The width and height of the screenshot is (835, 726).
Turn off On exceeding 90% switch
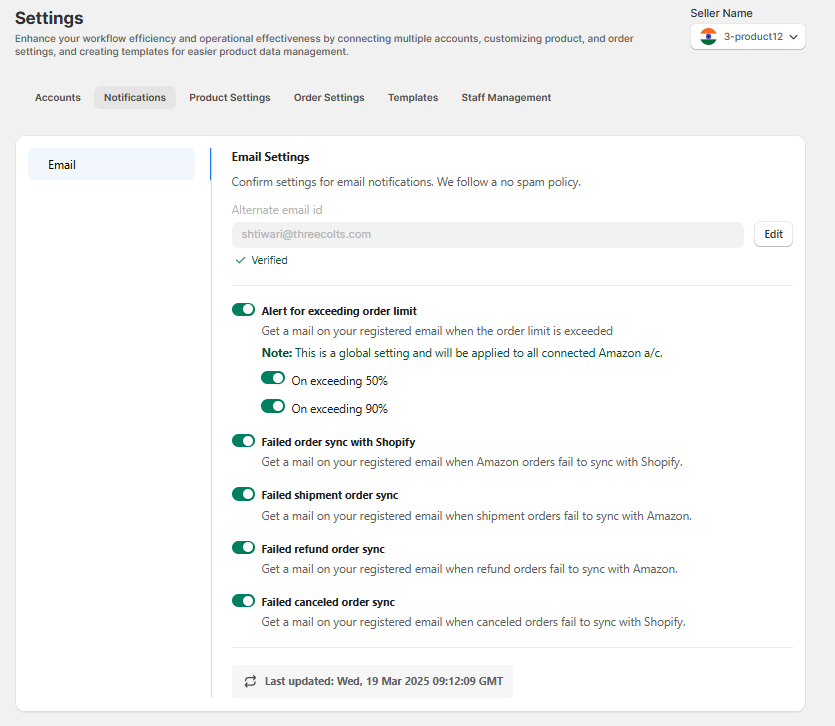point(273,406)
